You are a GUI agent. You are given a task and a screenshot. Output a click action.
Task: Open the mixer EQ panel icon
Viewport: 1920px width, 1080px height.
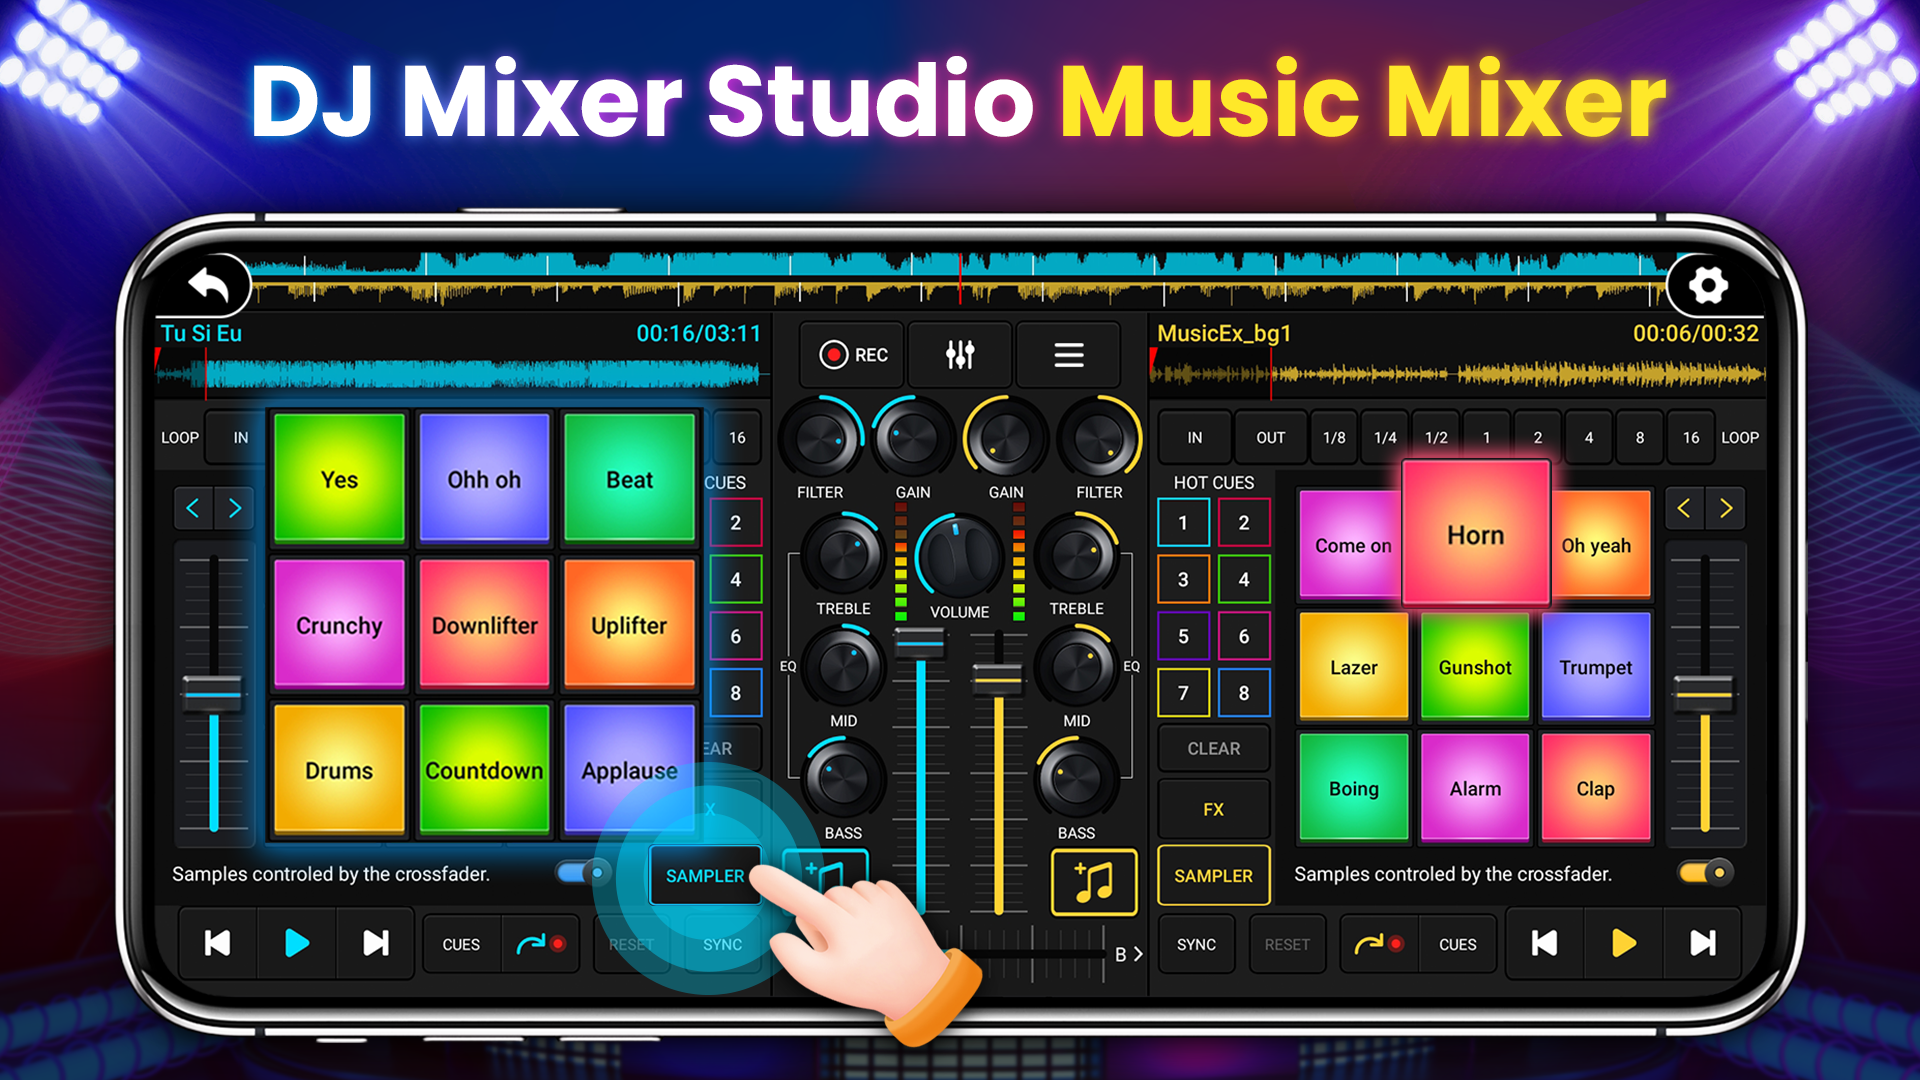(960, 355)
